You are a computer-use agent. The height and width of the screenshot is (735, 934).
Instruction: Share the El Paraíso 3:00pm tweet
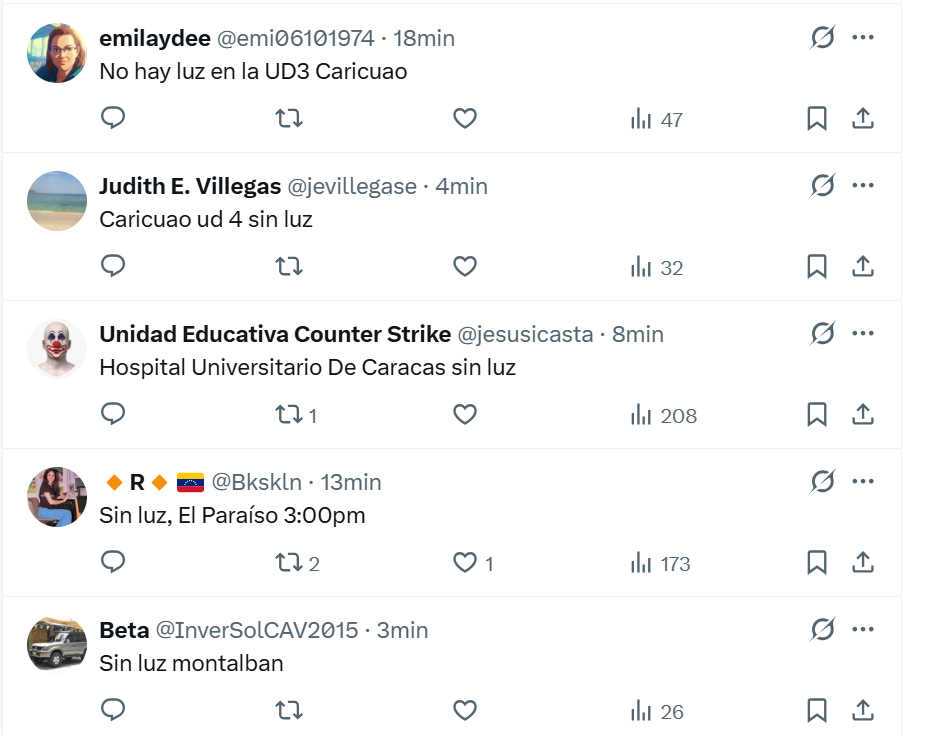pyautogui.click(x=863, y=563)
